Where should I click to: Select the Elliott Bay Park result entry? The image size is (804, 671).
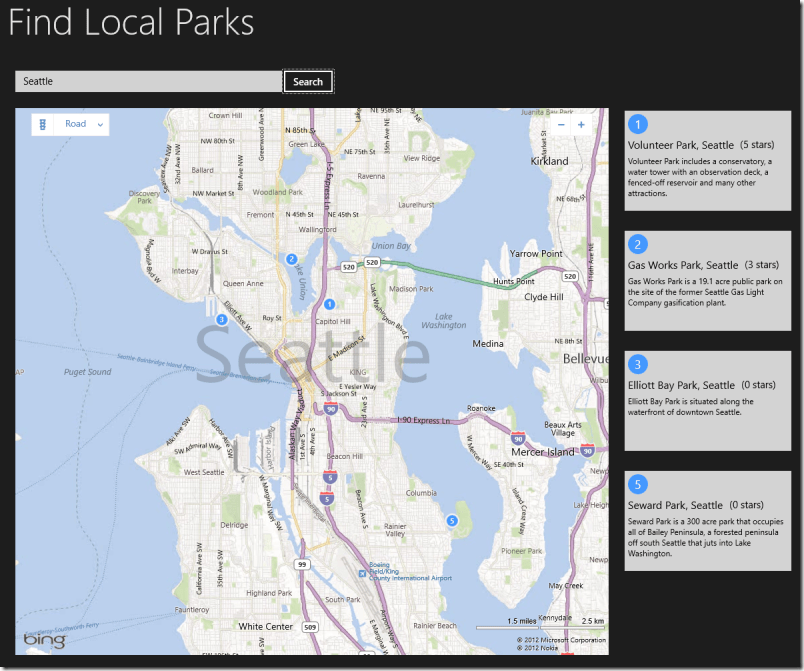point(708,395)
